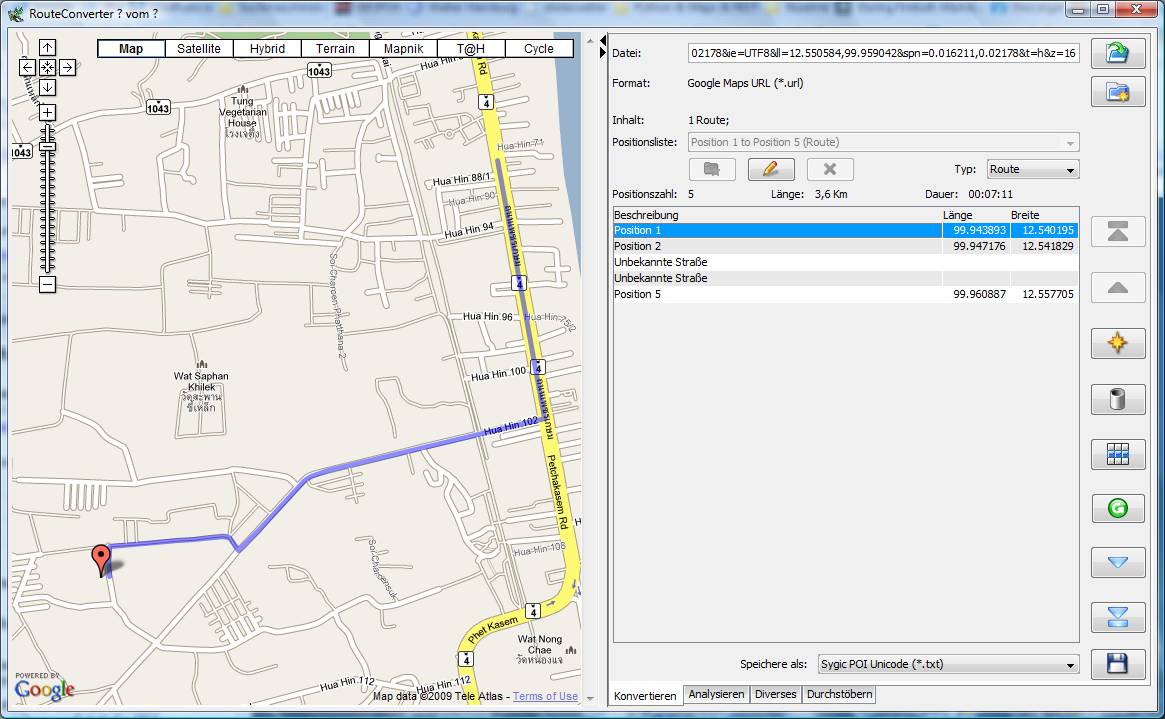Move selected position down with blue arrow
The width and height of the screenshot is (1165, 719).
(1117, 563)
